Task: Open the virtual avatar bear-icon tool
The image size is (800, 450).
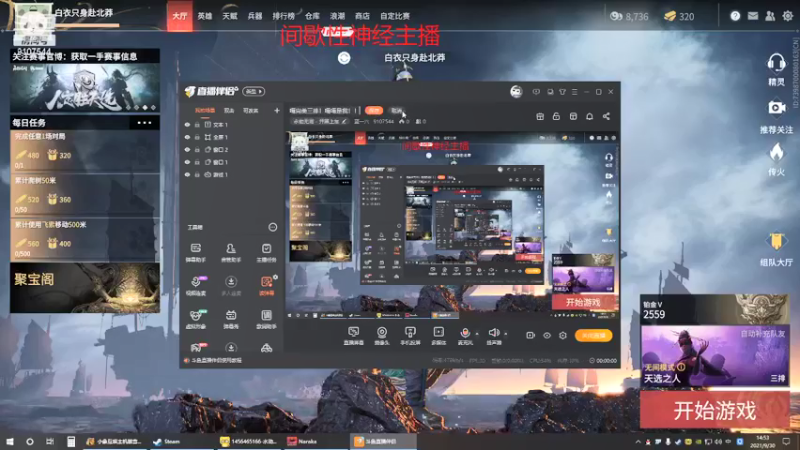Action: (x=196, y=319)
